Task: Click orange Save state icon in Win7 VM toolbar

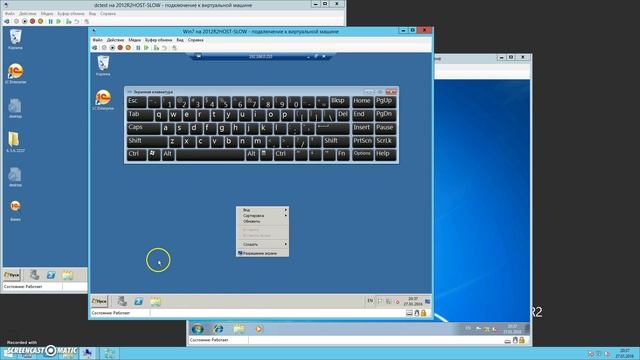Action: 128,48
